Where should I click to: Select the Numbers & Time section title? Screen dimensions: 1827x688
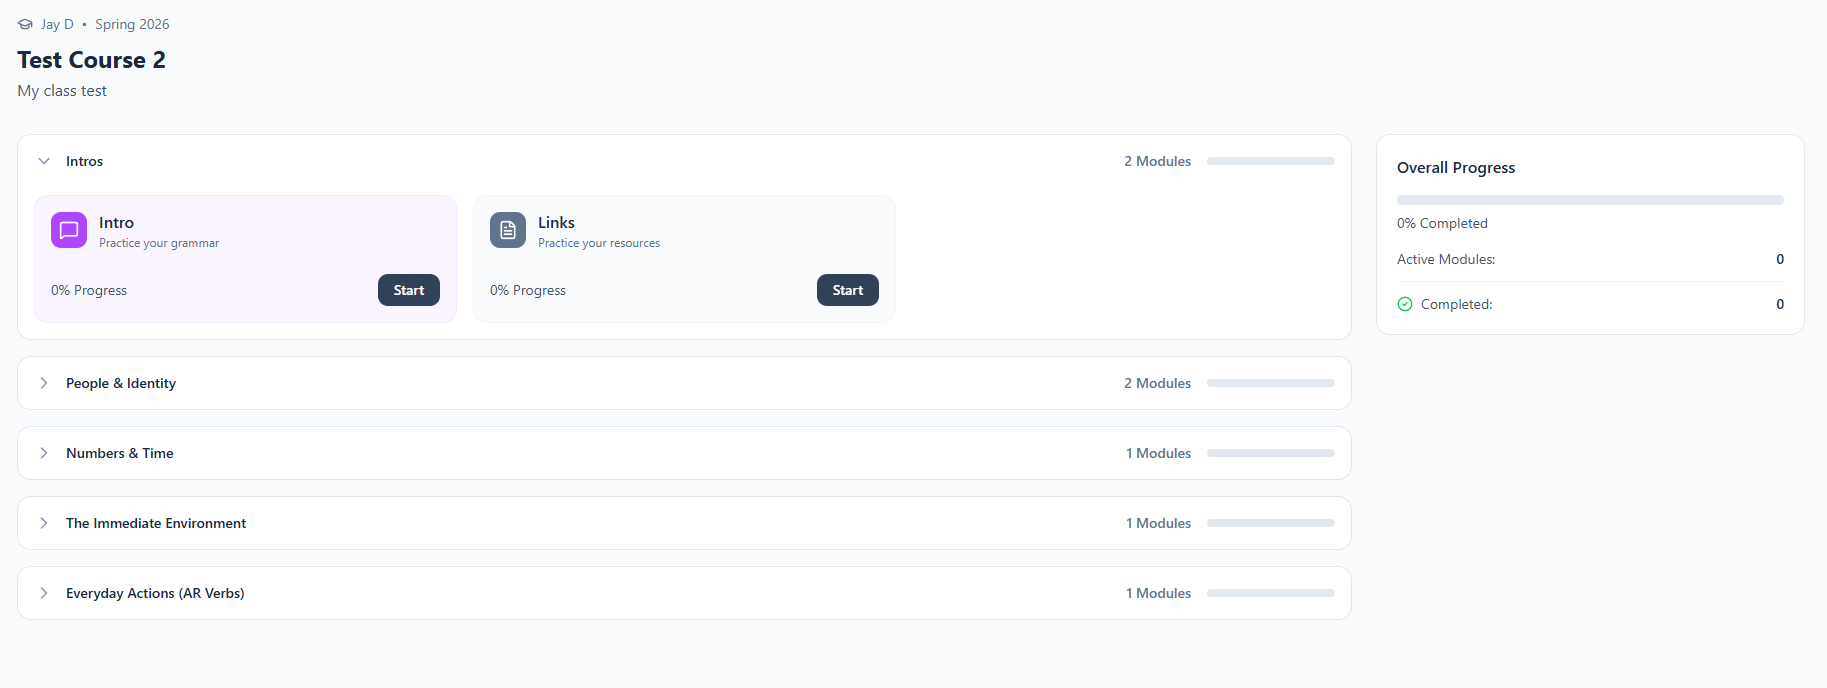(x=120, y=453)
